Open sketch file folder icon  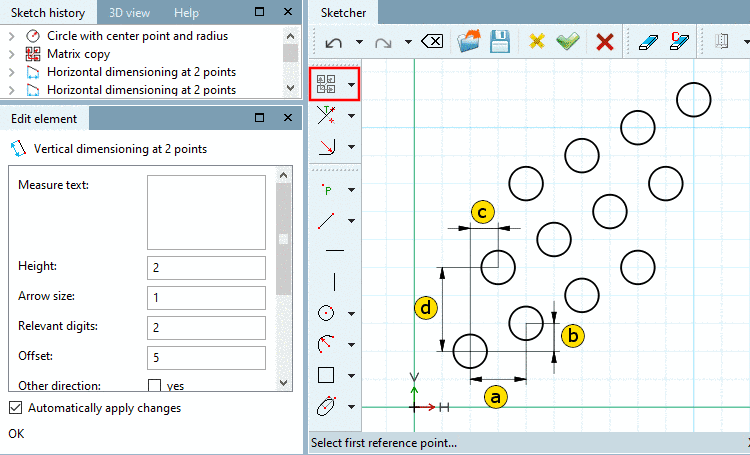469,41
